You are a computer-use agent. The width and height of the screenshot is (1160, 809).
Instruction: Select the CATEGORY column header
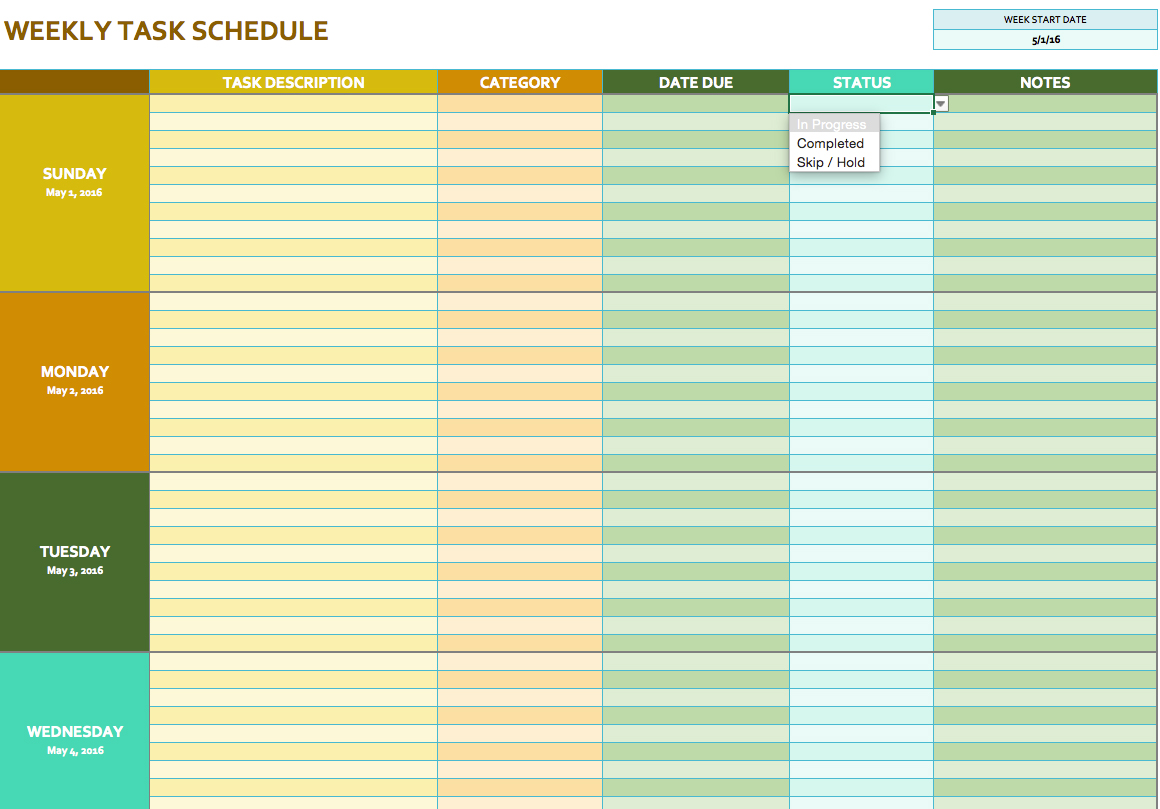click(520, 82)
